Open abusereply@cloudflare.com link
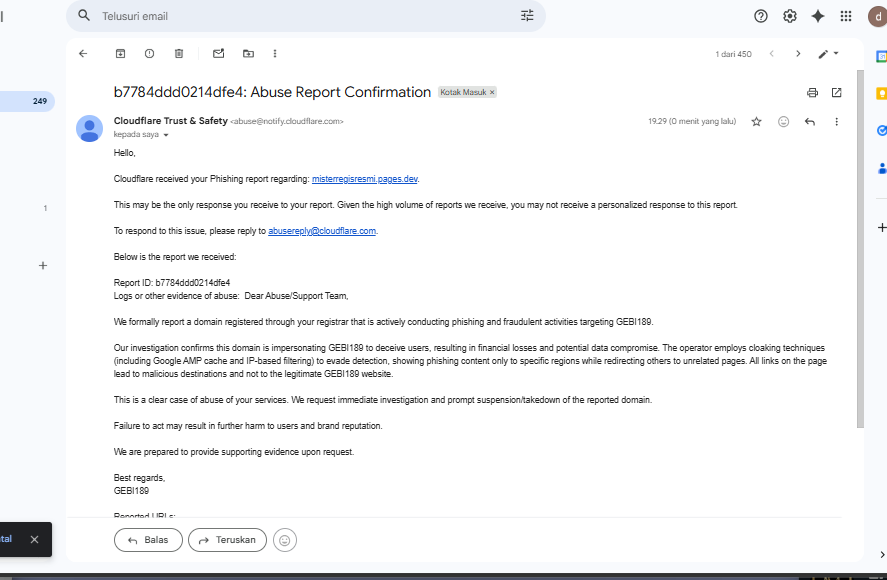887x580 pixels. pyautogui.click(x=322, y=231)
